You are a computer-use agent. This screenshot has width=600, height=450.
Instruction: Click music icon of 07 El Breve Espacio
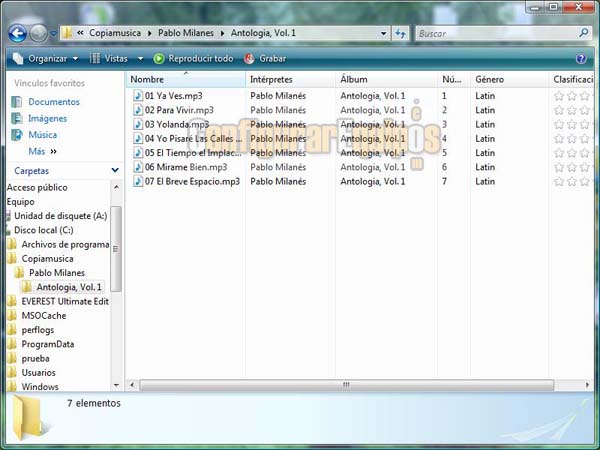[138, 181]
